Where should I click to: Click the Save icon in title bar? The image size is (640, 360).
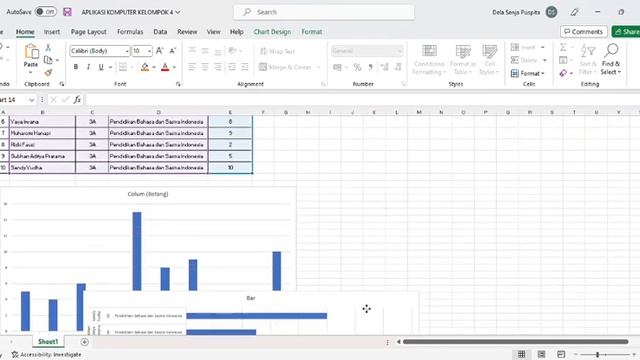coord(67,12)
